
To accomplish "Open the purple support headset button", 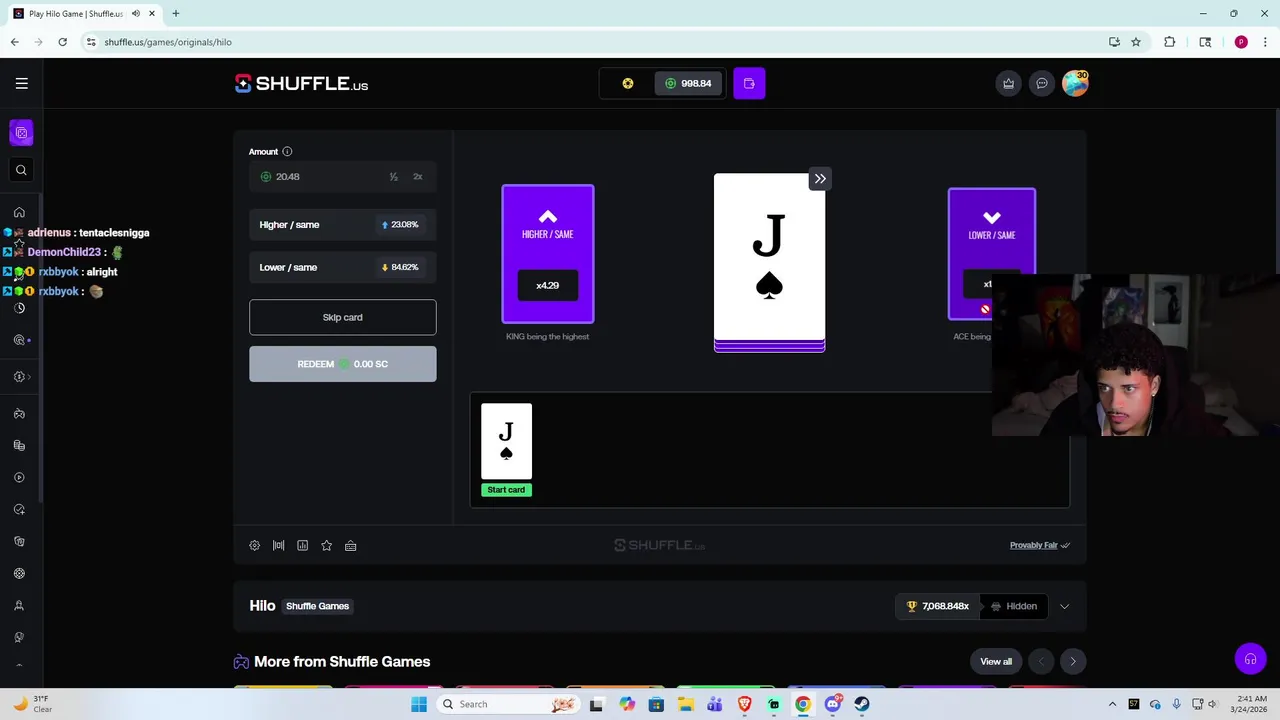I will coord(1250,659).
